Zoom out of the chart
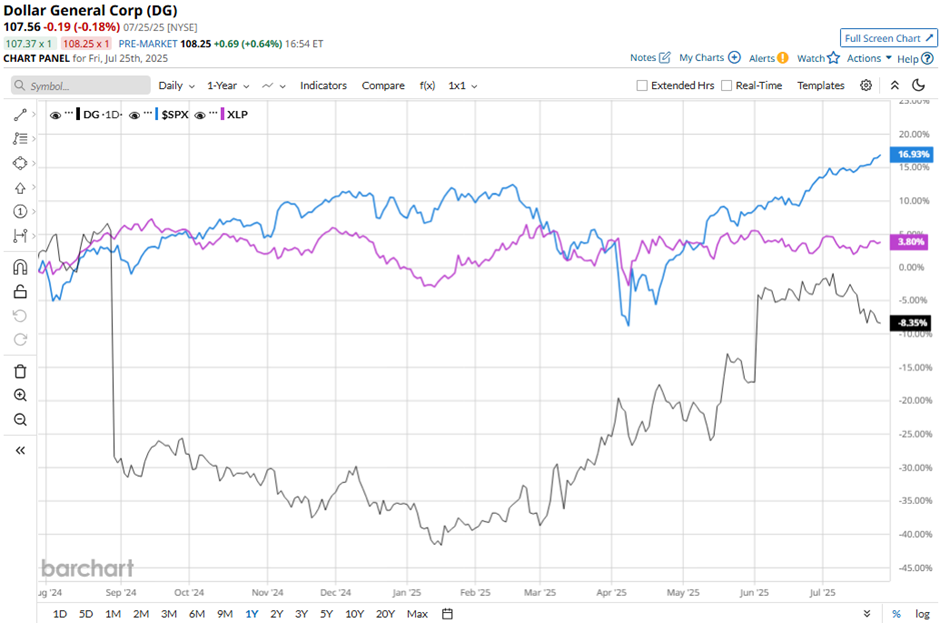940x623 pixels. tap(20, 419)
